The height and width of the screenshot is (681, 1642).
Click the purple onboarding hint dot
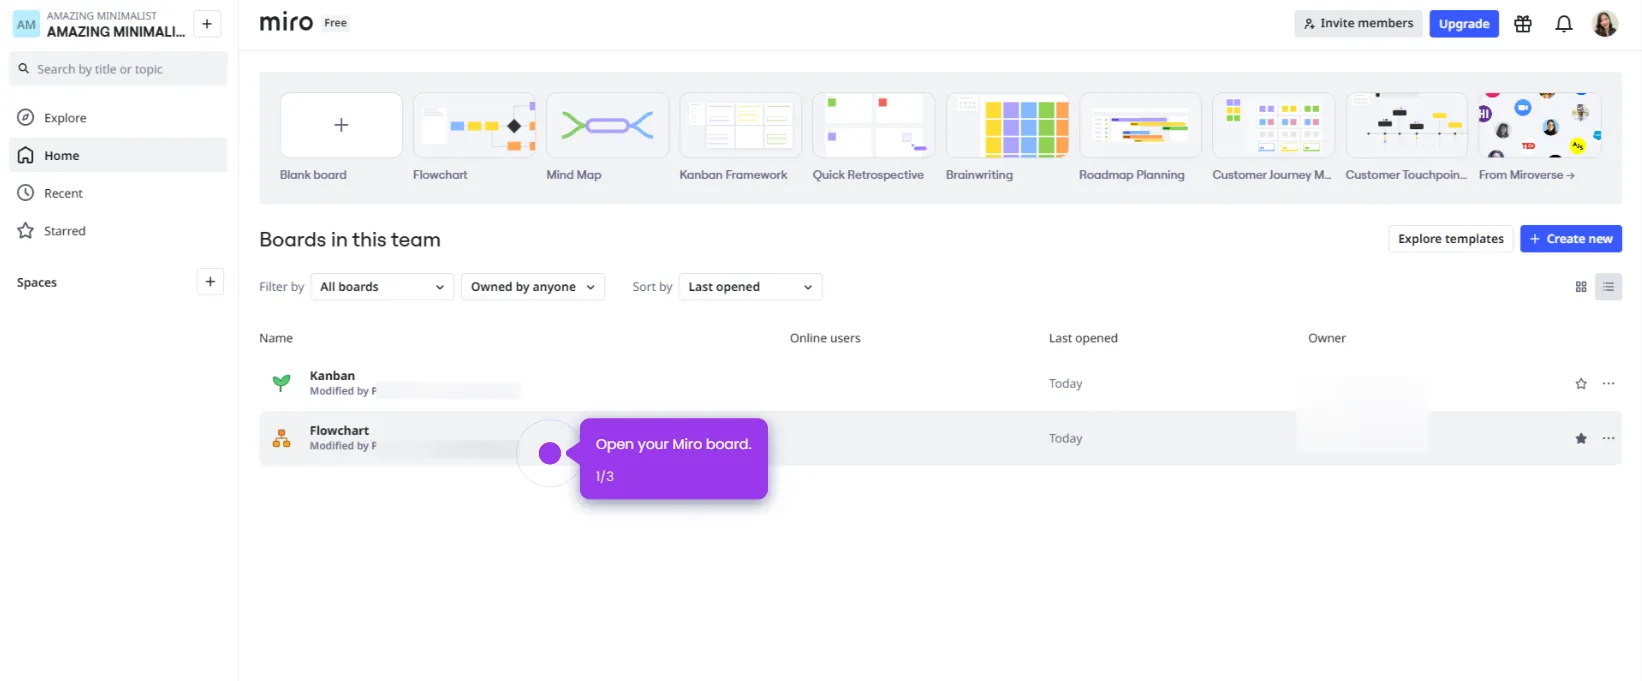pos(549,454)
